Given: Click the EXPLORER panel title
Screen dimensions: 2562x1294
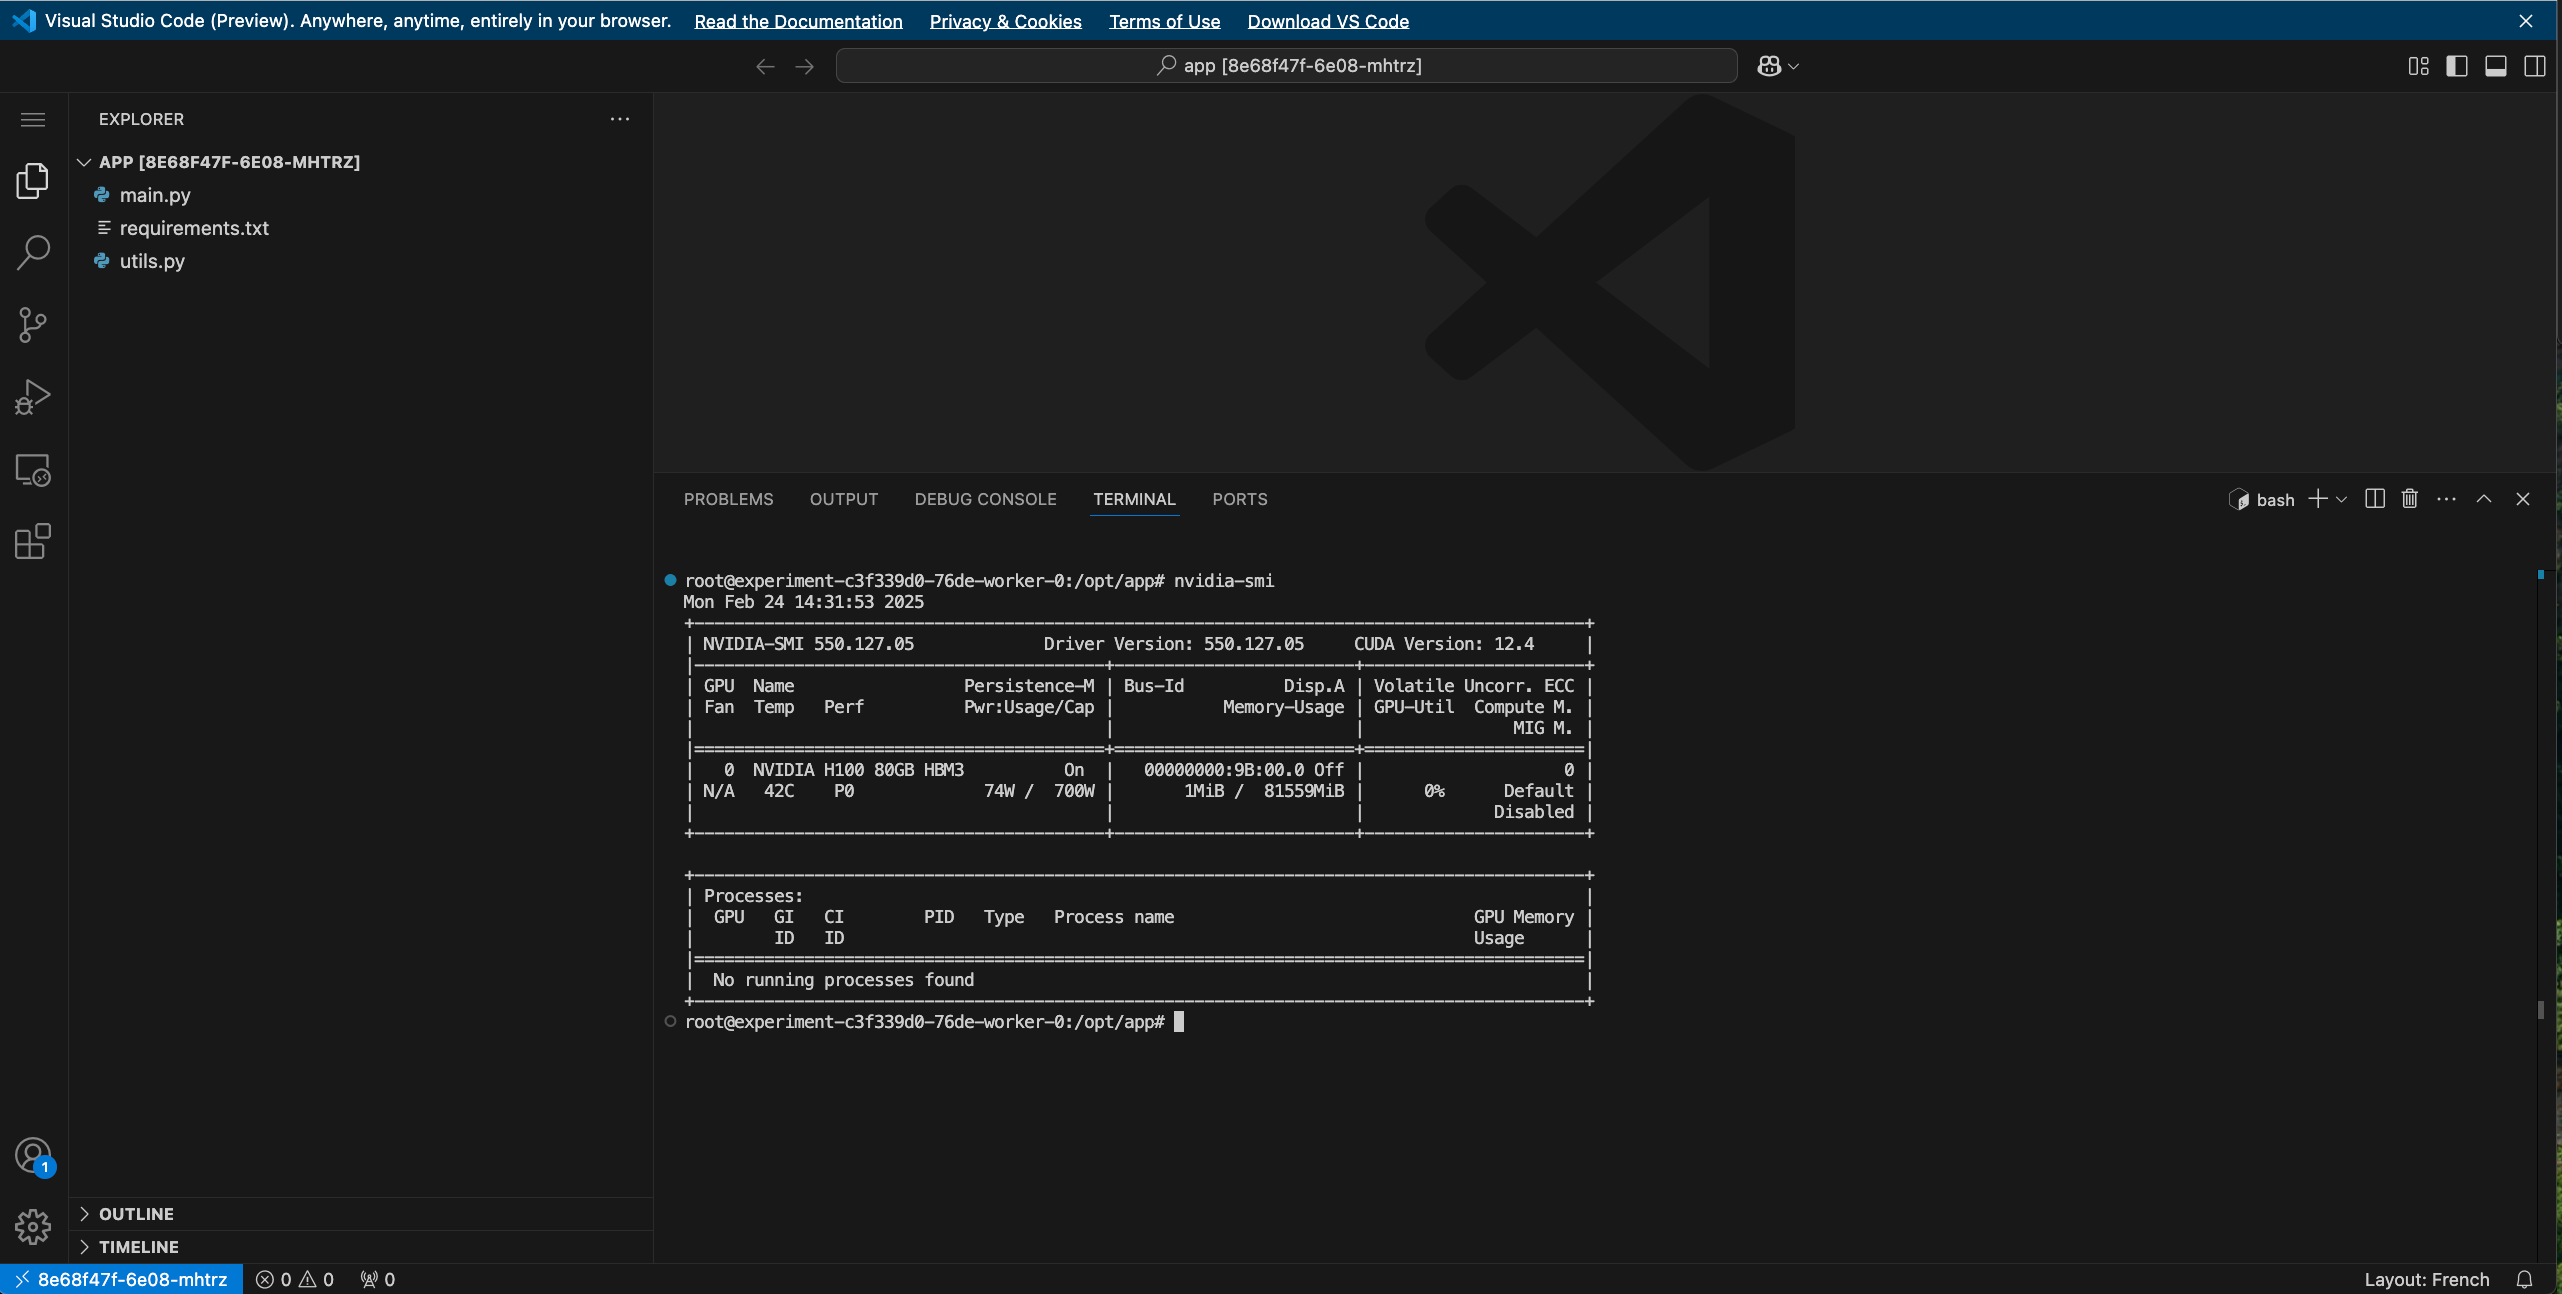Looking at the screenshot, I should tap(141, 119).
